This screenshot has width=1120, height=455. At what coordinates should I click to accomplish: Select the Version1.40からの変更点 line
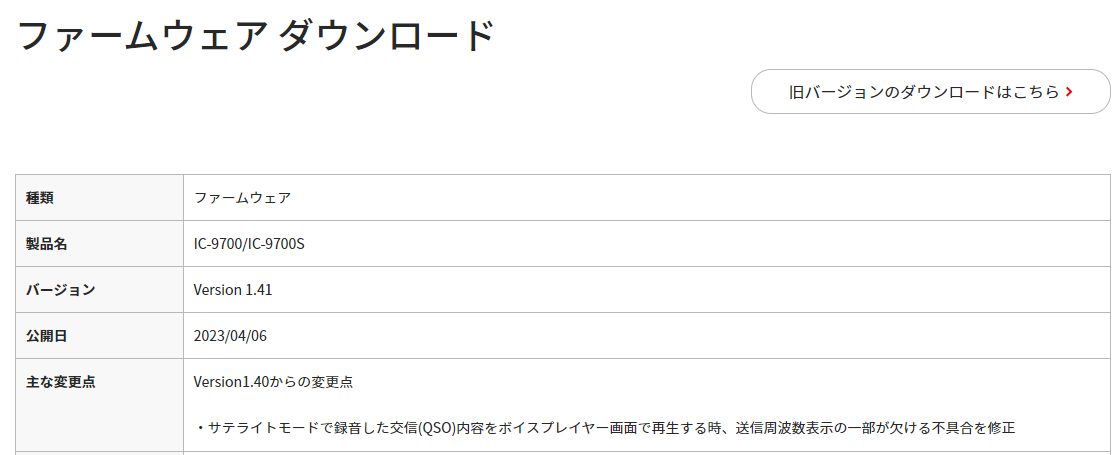tap(274, 381)
